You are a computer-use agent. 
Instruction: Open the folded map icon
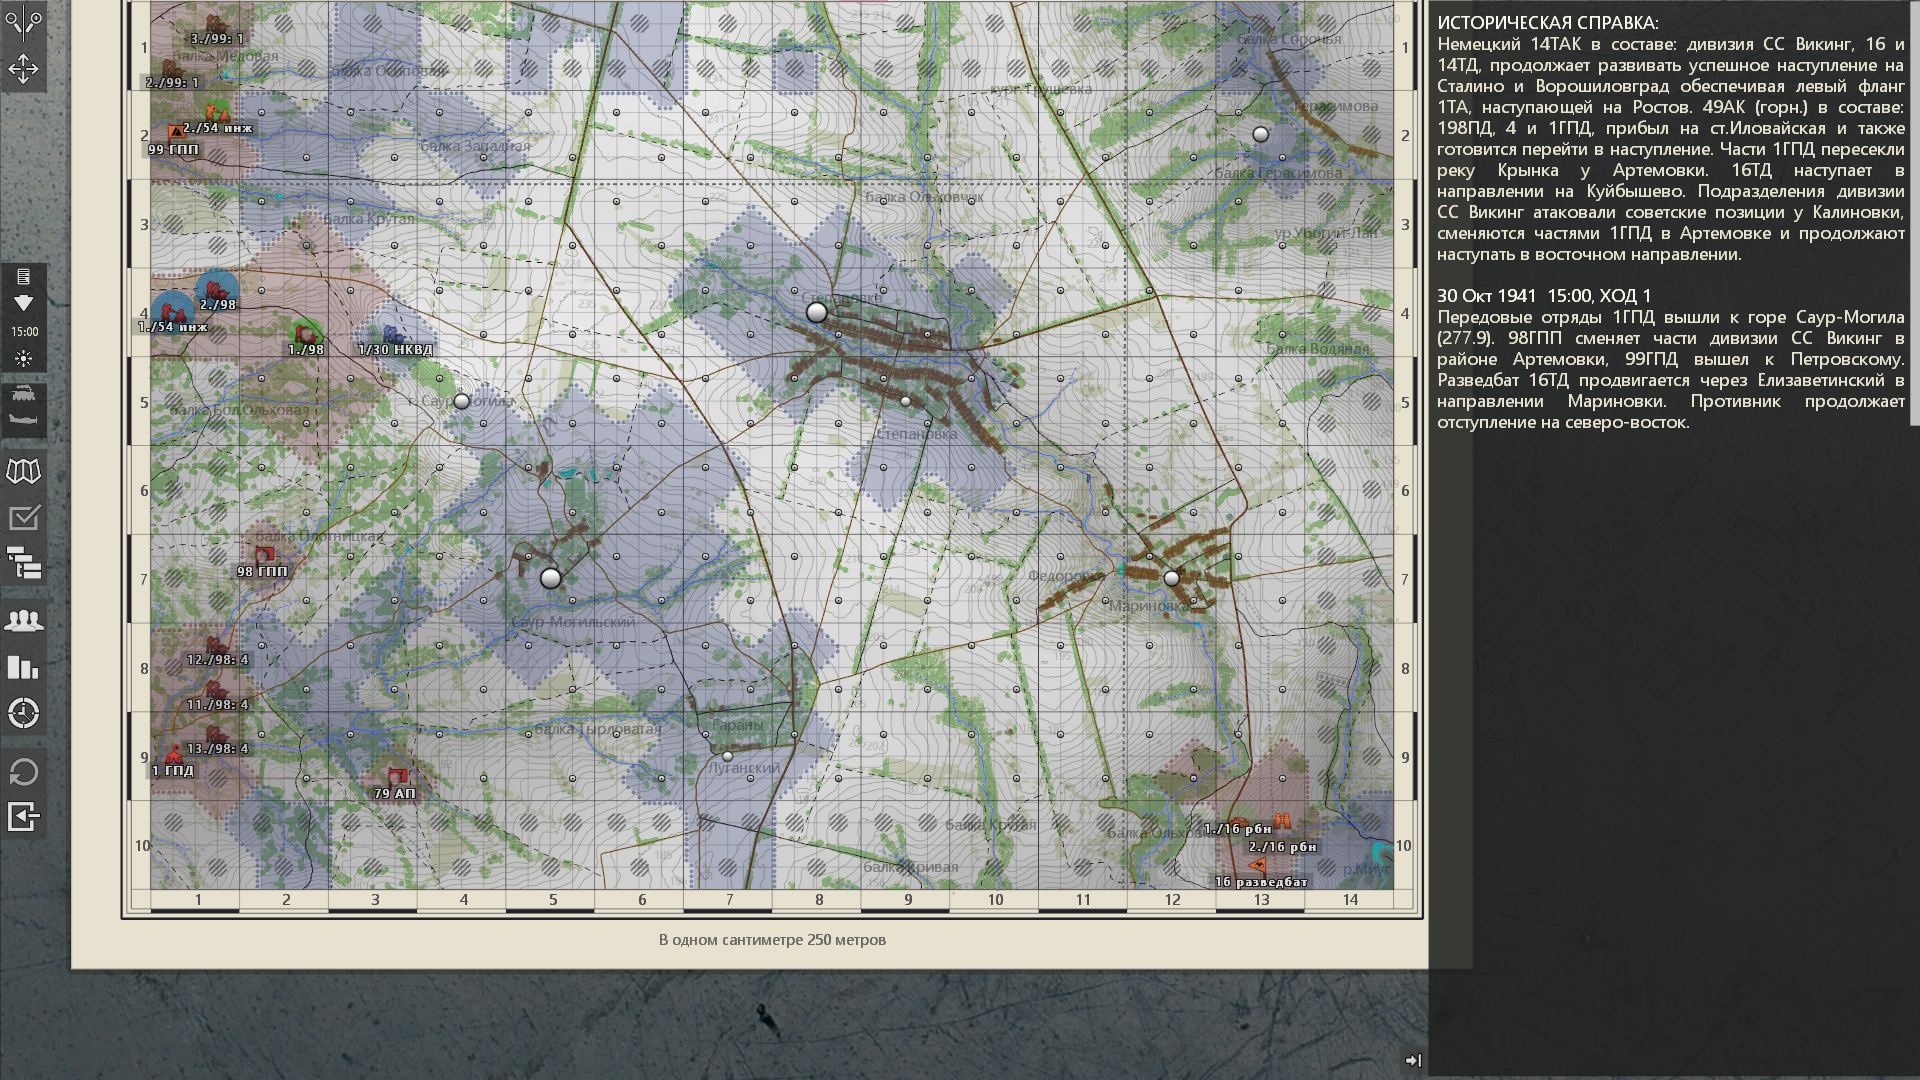click(x=24, y=471)
